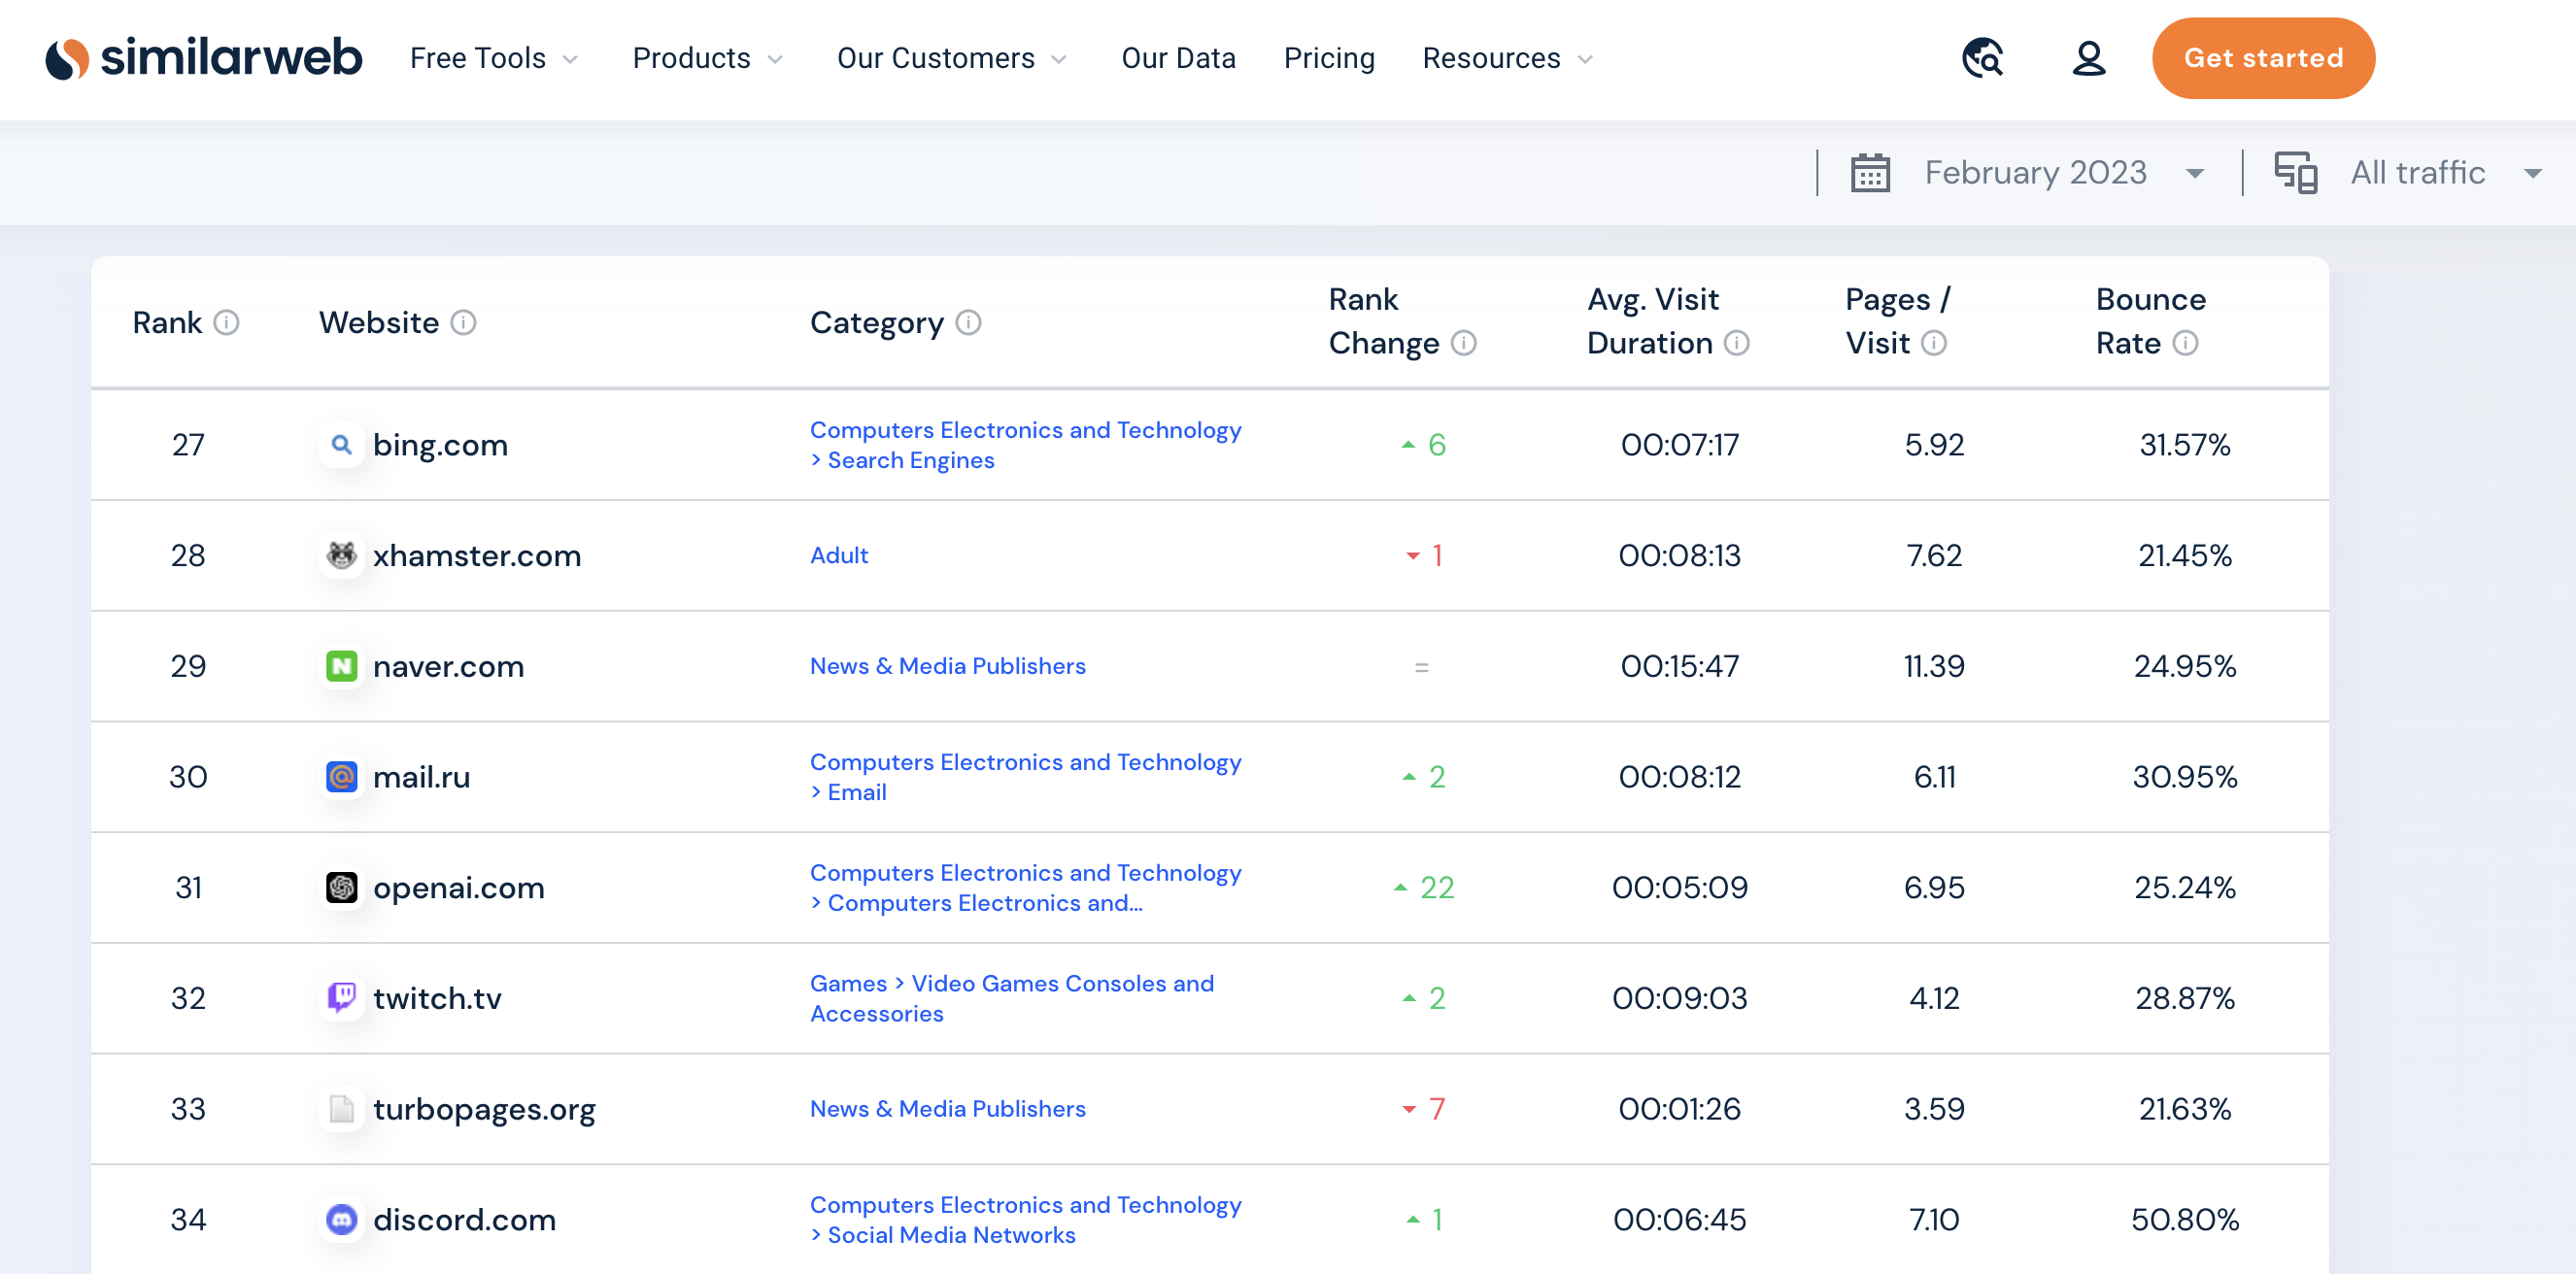Click rank change 22 for openai.com

click(1425, 887)
